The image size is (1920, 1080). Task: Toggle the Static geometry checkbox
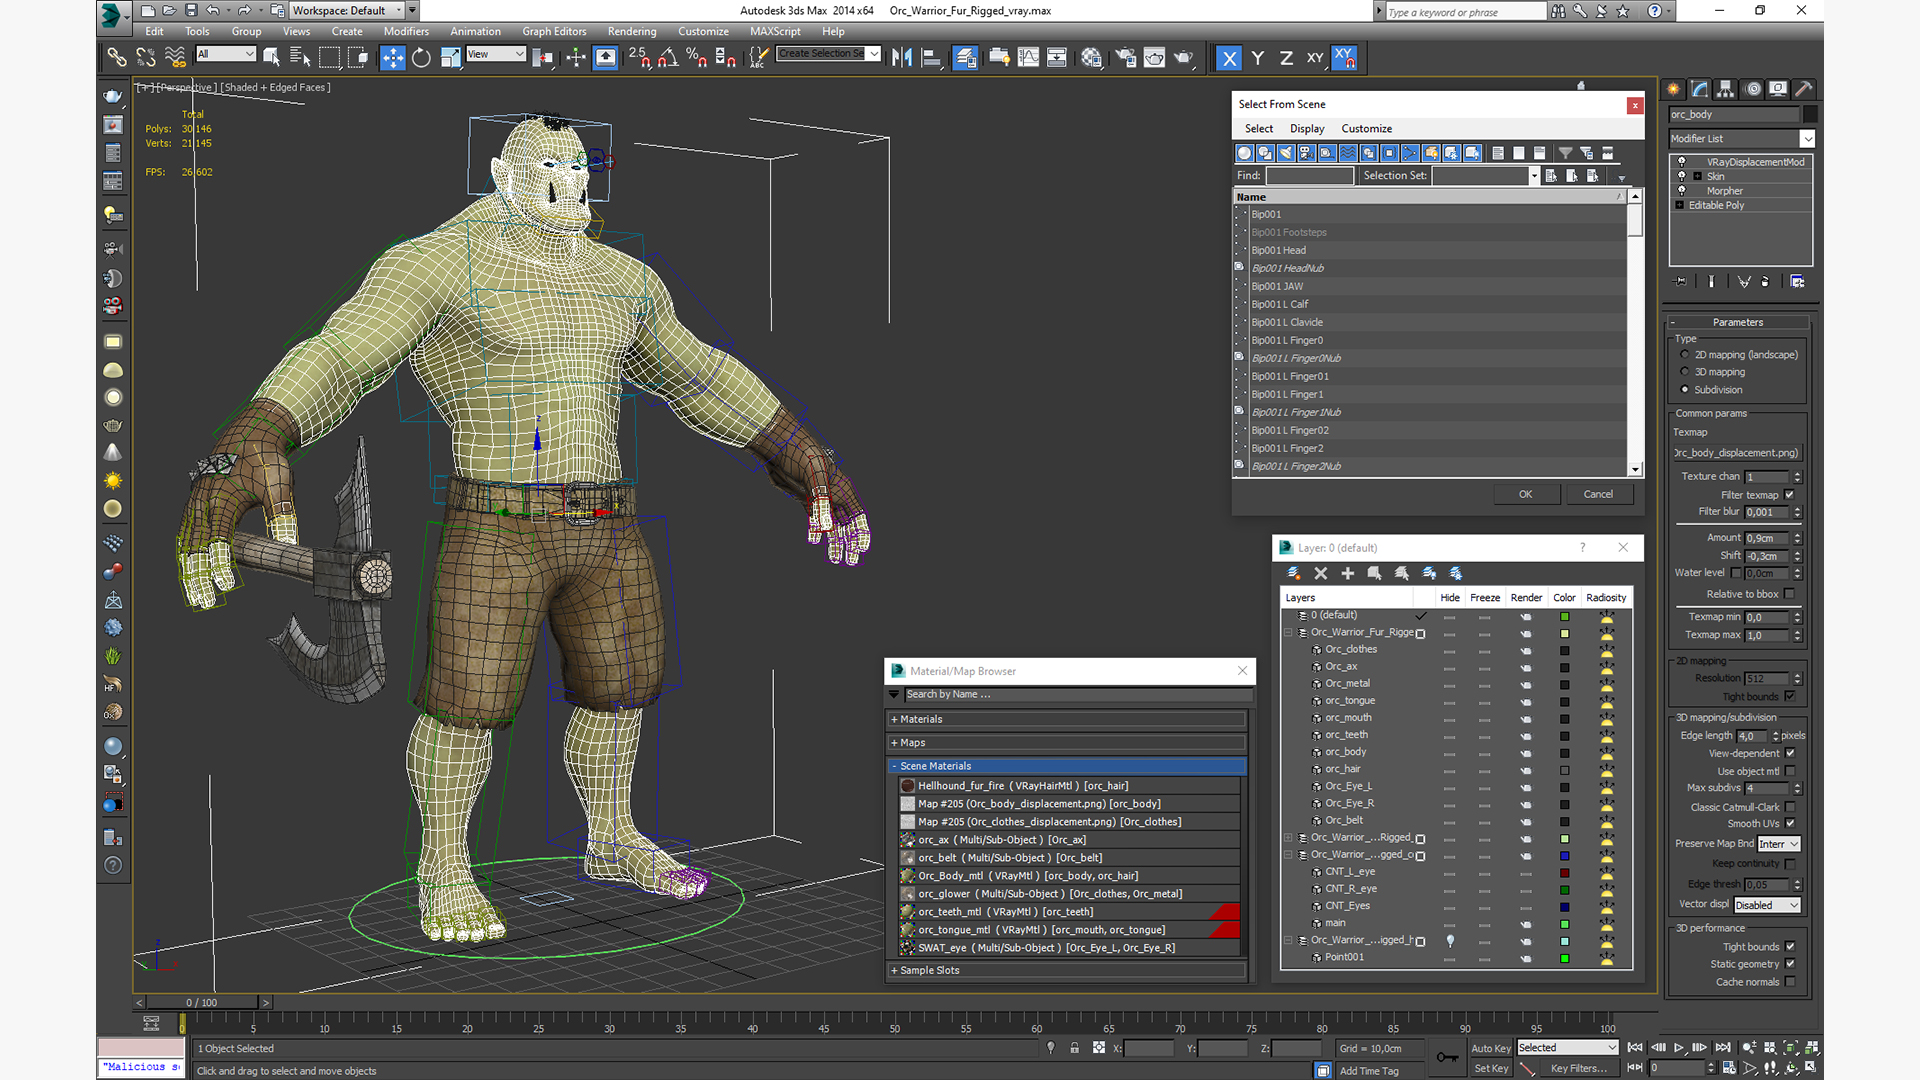point(1789,964)
